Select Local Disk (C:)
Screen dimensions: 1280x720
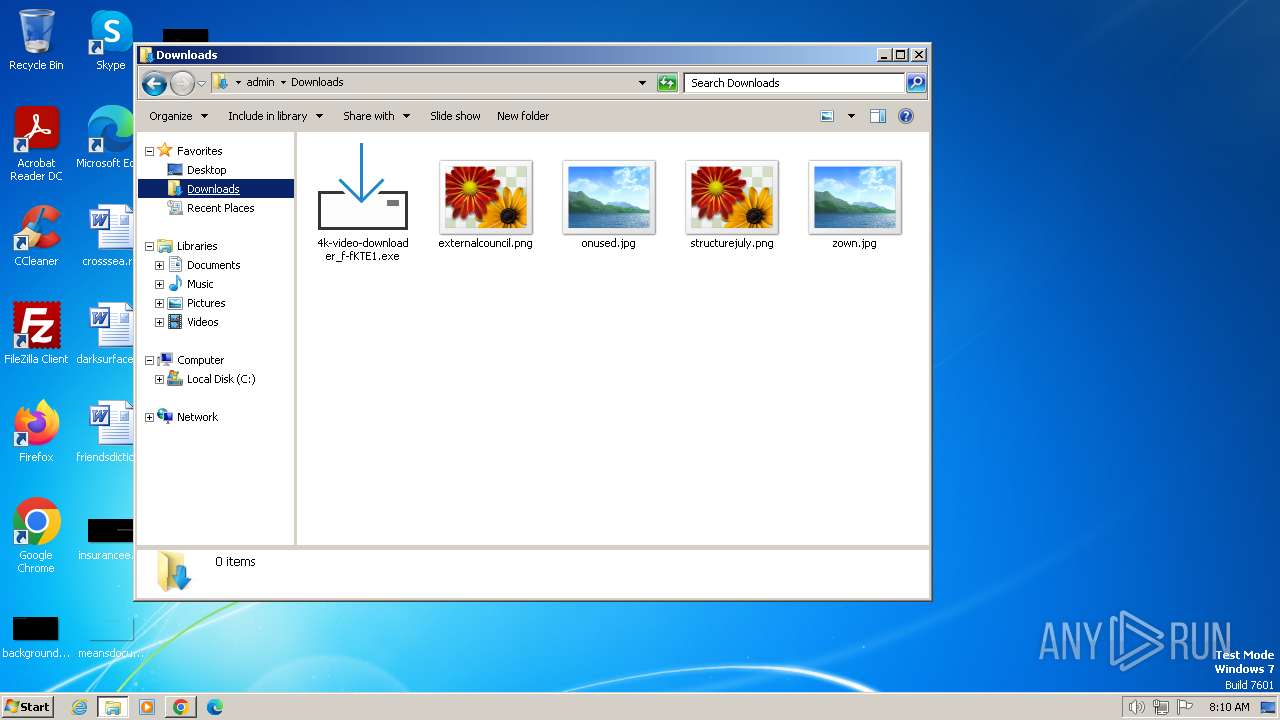220,379
